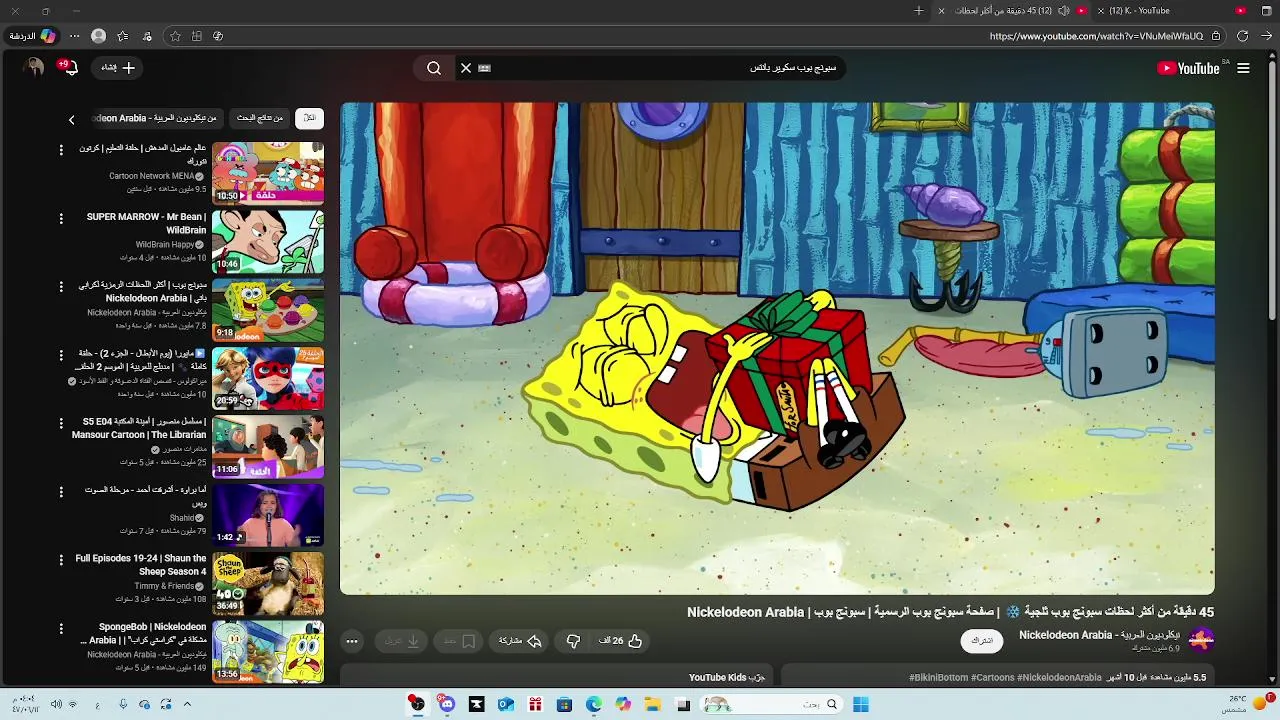
Task: Open File Explorer from the taskbar
Action: pos(653,704)
